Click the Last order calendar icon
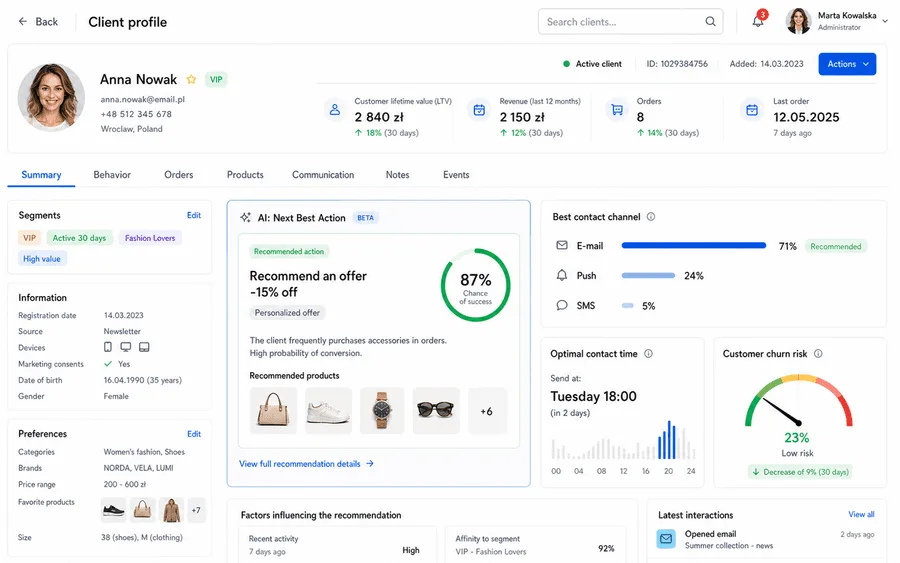Screen dimensions: 900x563 [751, 110]
